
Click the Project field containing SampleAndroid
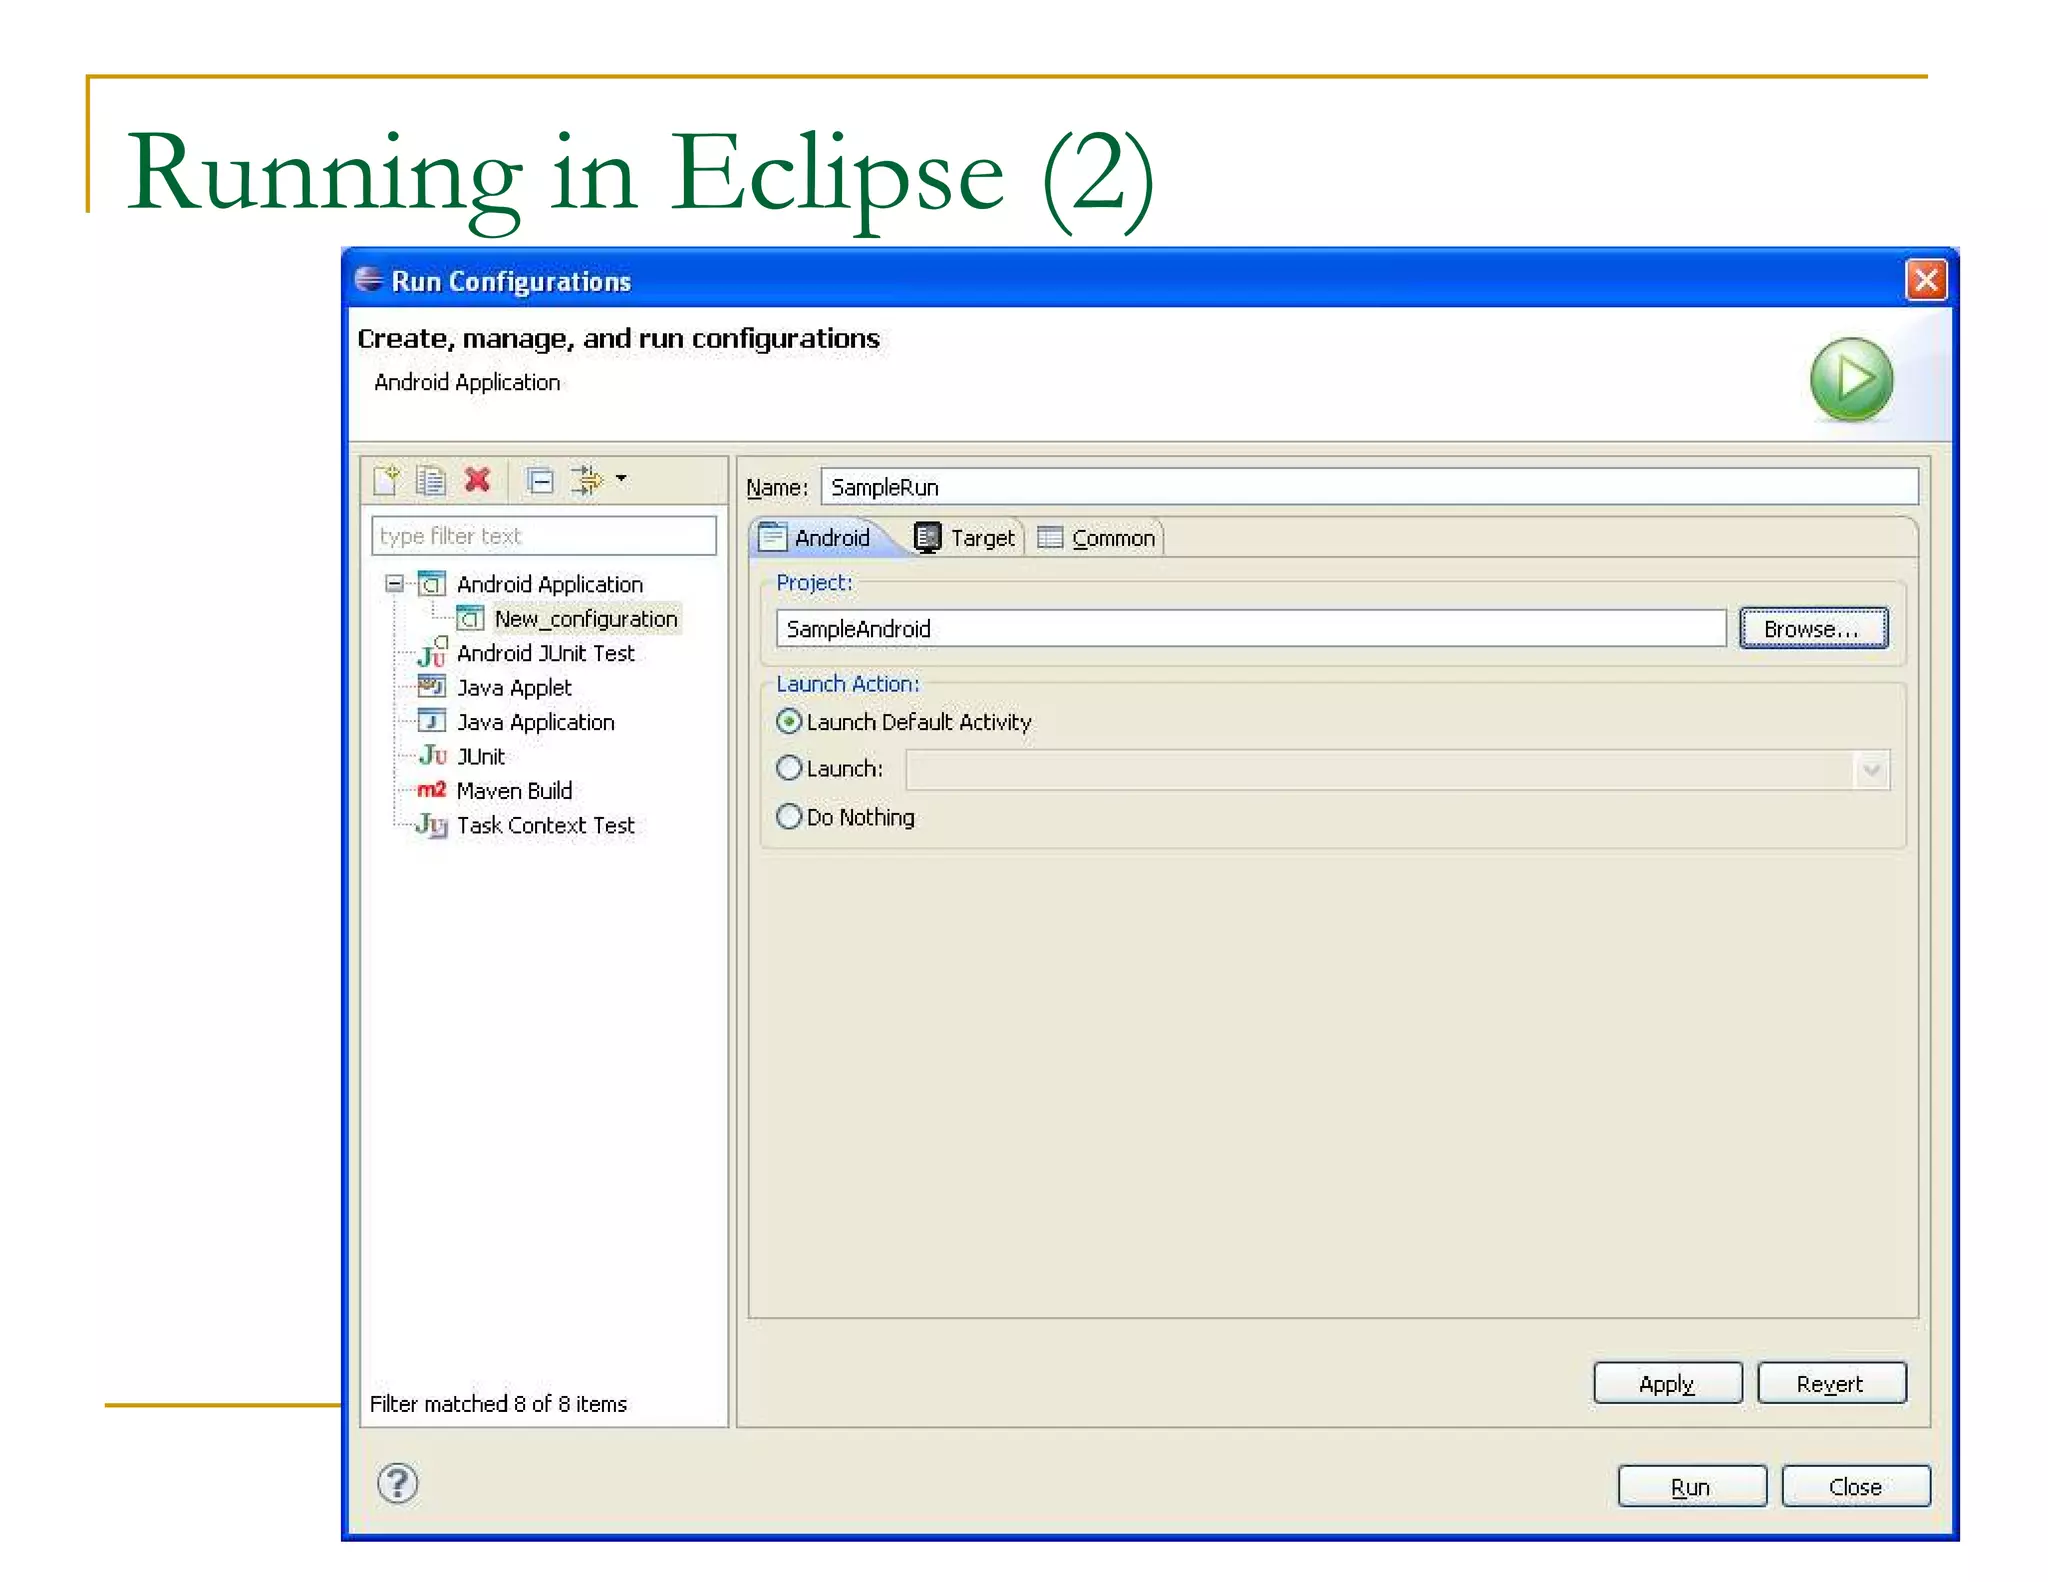(1250, 628)
